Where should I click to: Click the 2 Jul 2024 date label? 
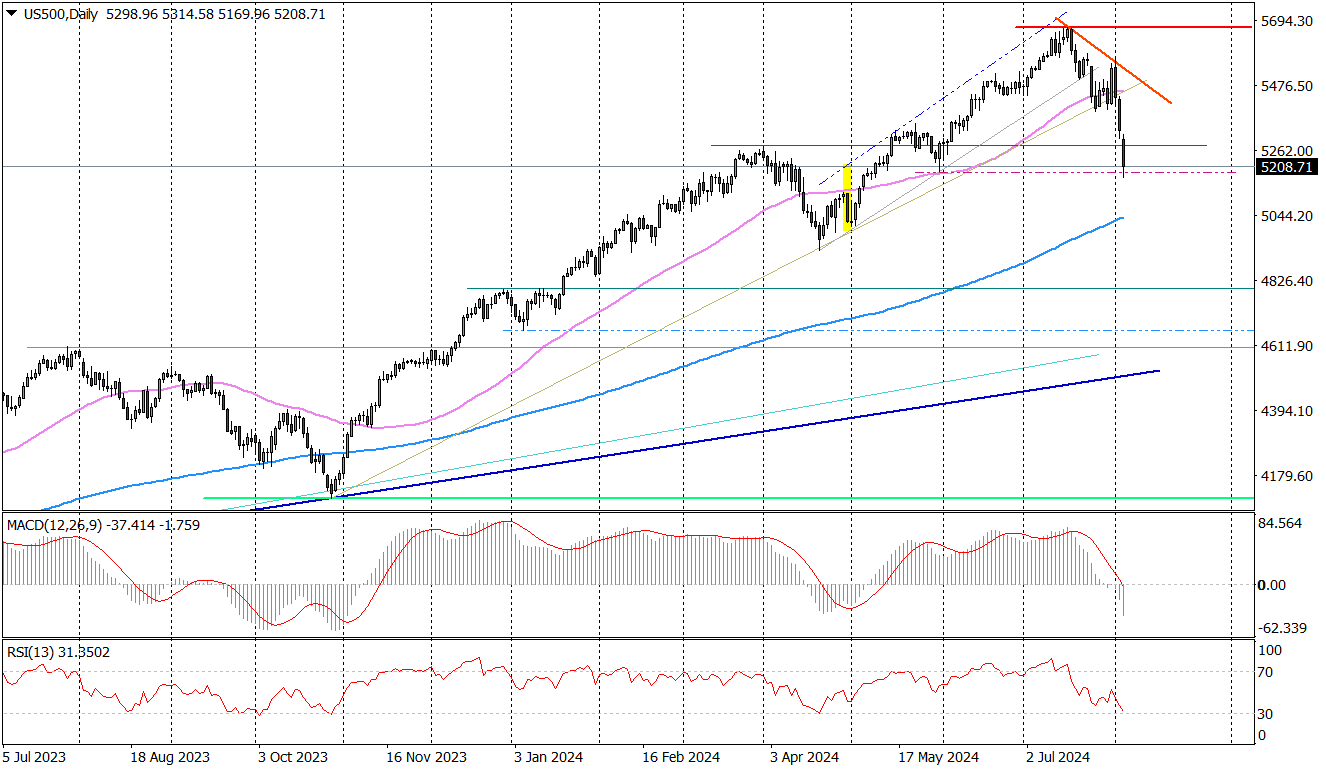[x=1057, y=758]
